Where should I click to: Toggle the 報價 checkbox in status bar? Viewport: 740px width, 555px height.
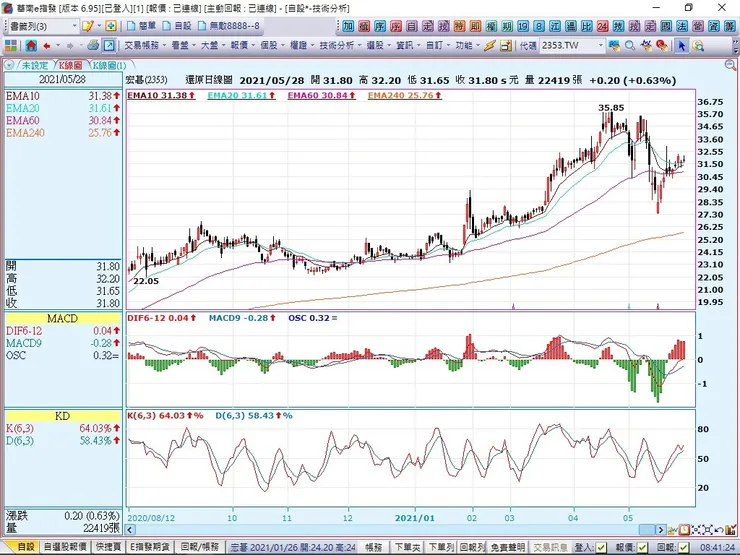pyautogui.click(x=642, y=547)
